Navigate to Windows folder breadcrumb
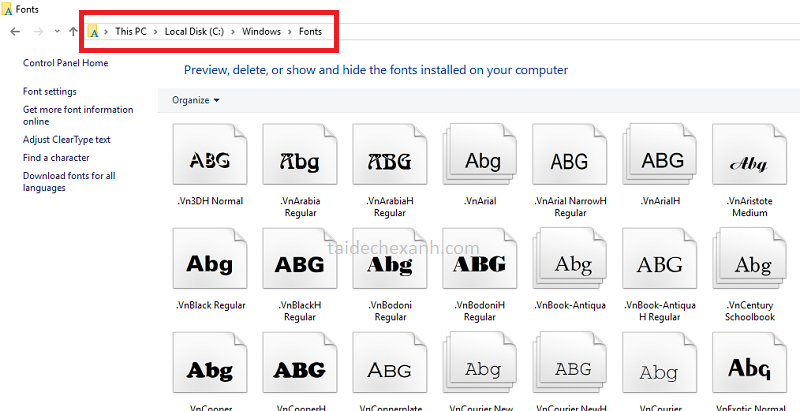Screen dimensions: 800x411 pos(261,32)
